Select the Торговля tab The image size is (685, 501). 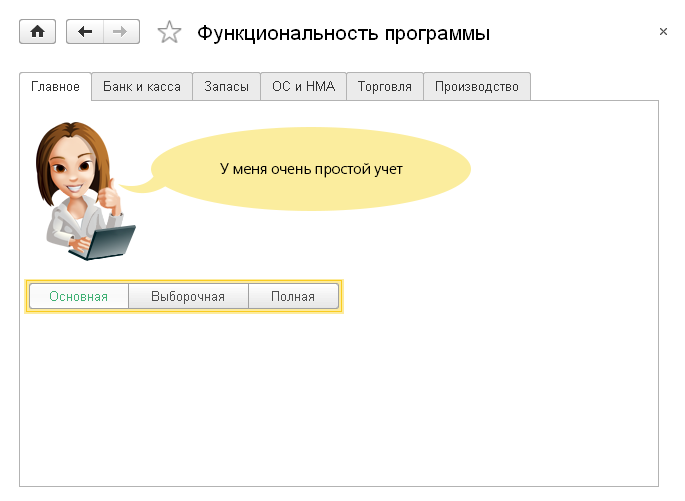(385, 87)
